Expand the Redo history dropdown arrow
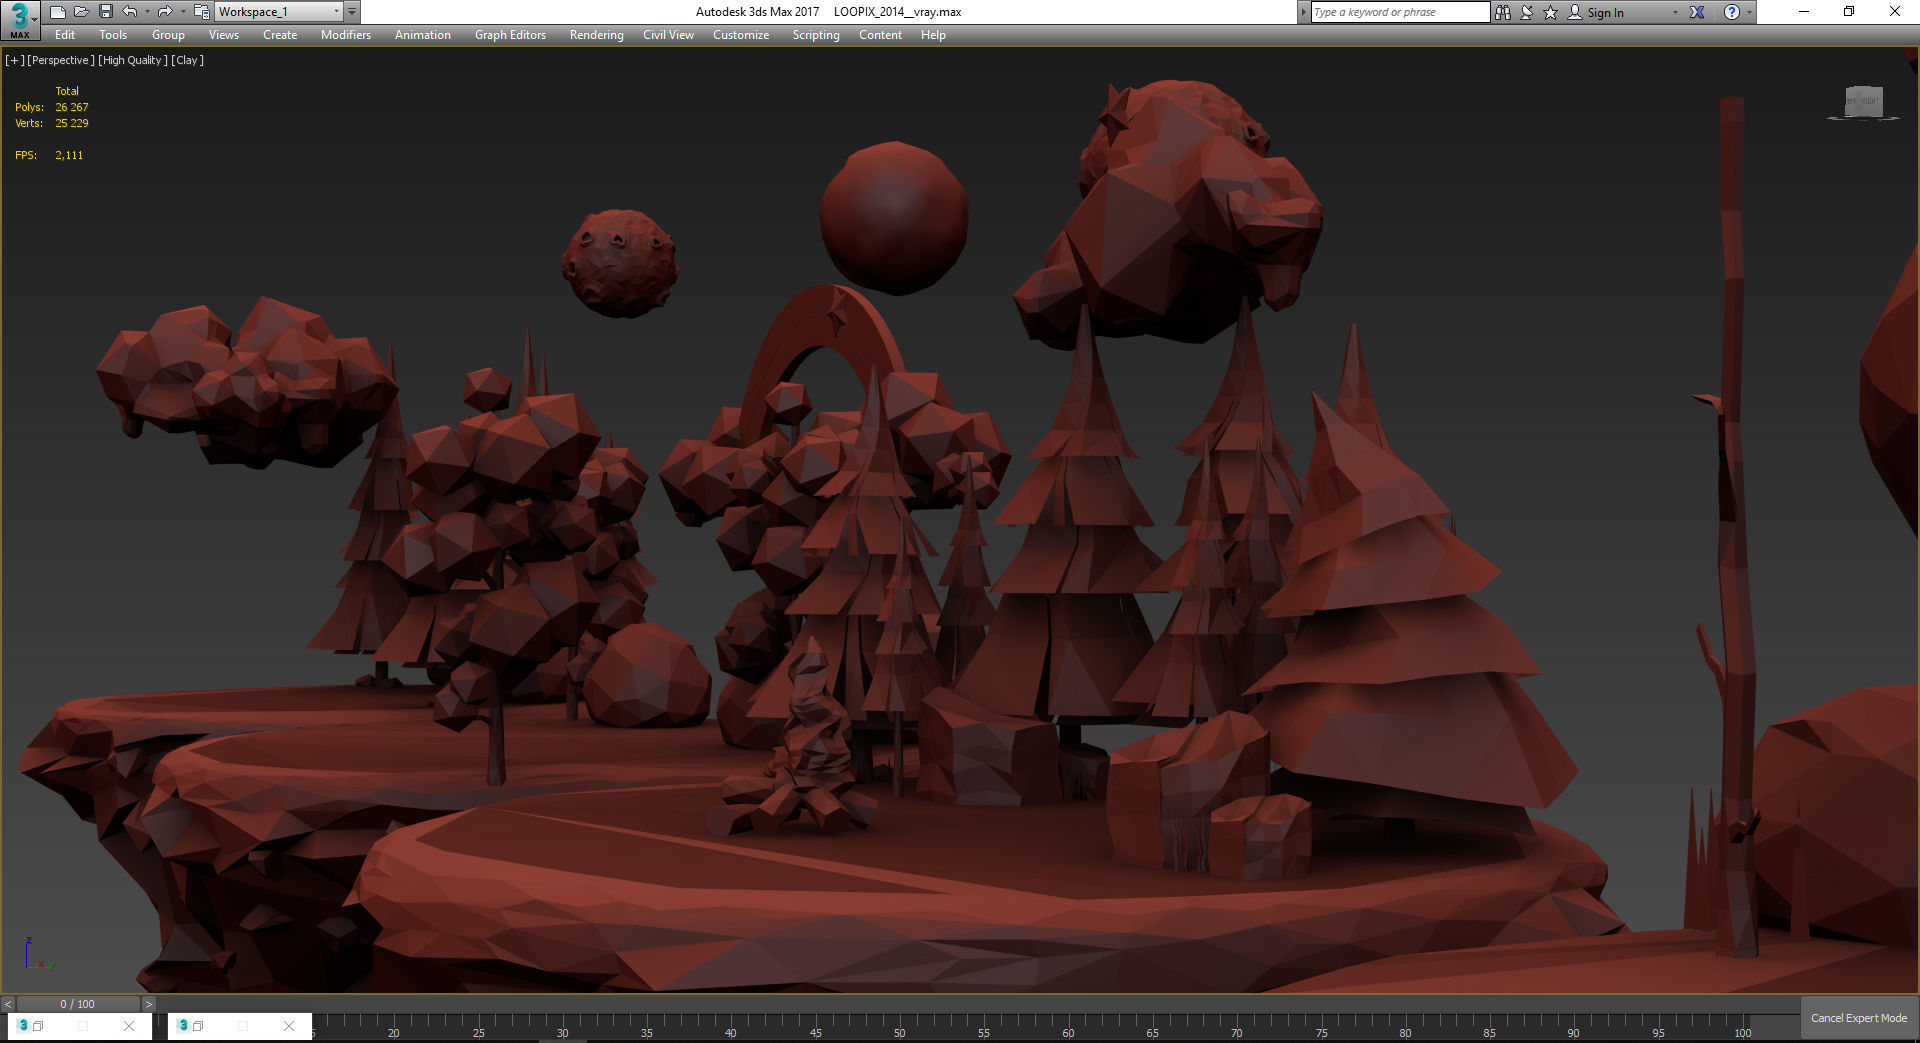Screen dimensions: 1920x1043 [x=182, y=12]
